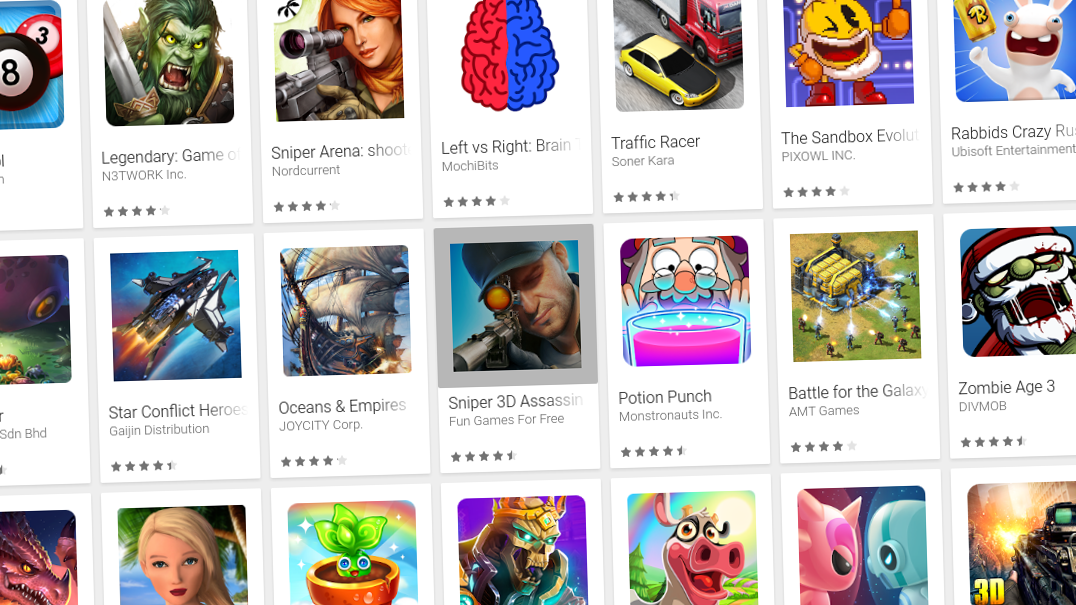Open the green plant pot game thumbnail
The width and height of the screenshot is (1076, 605).
point(353,553)
